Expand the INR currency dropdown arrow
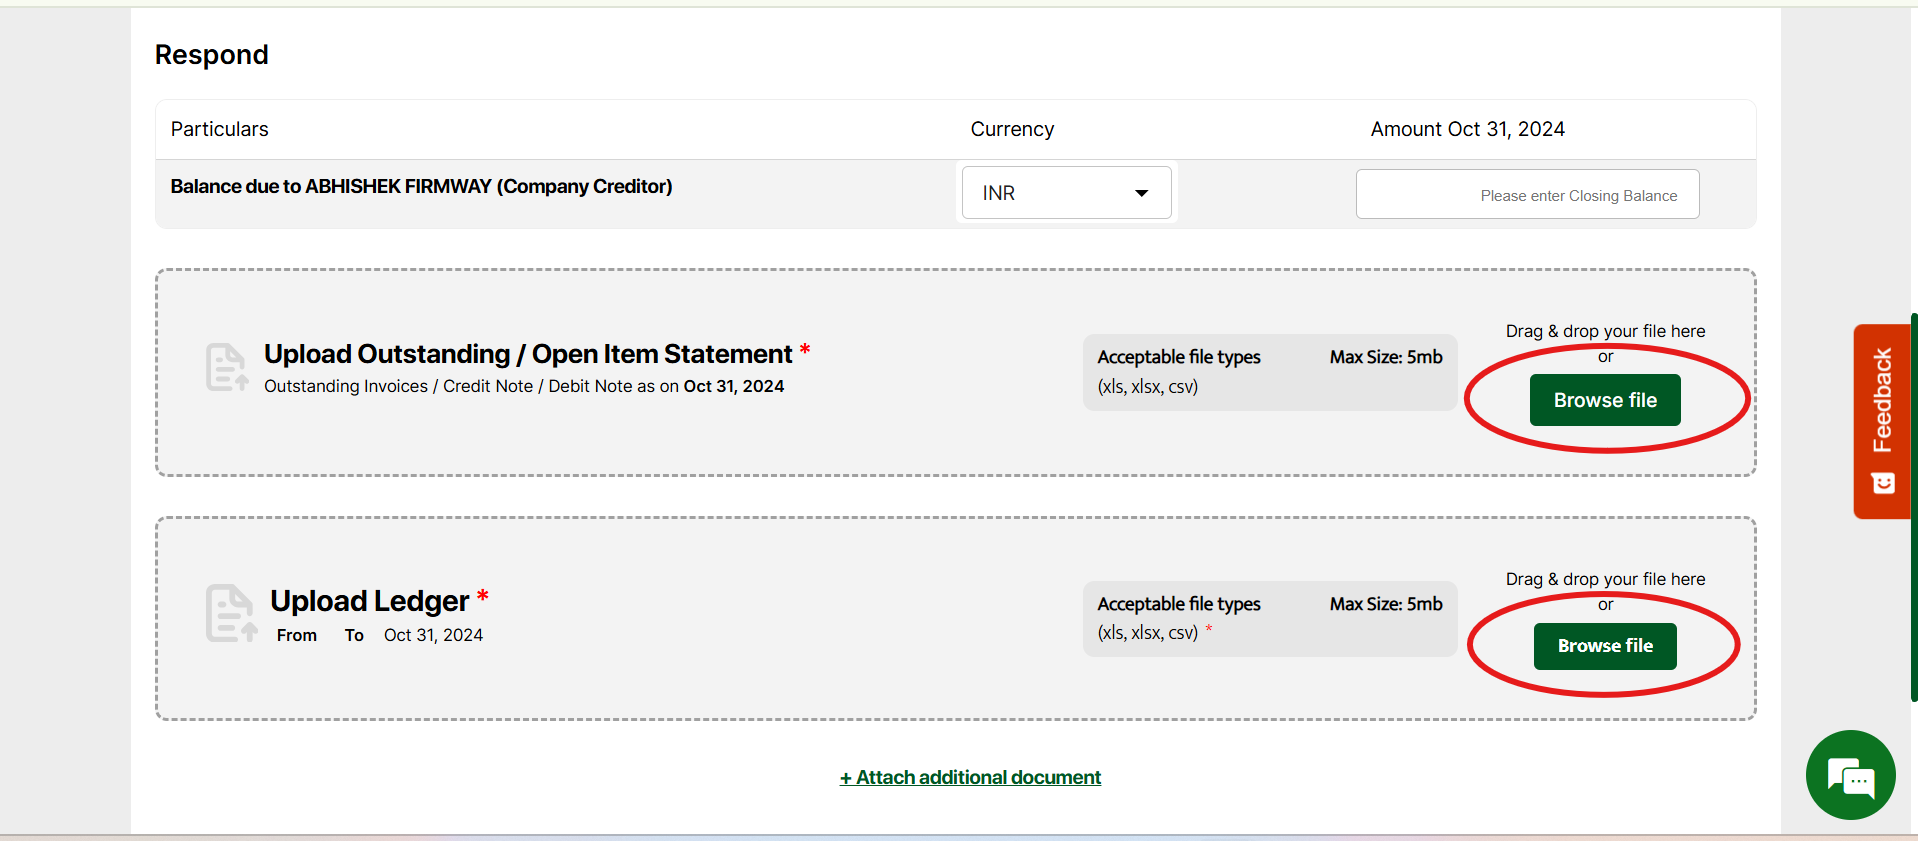Screen dimensions: 1918x841 1141,193
